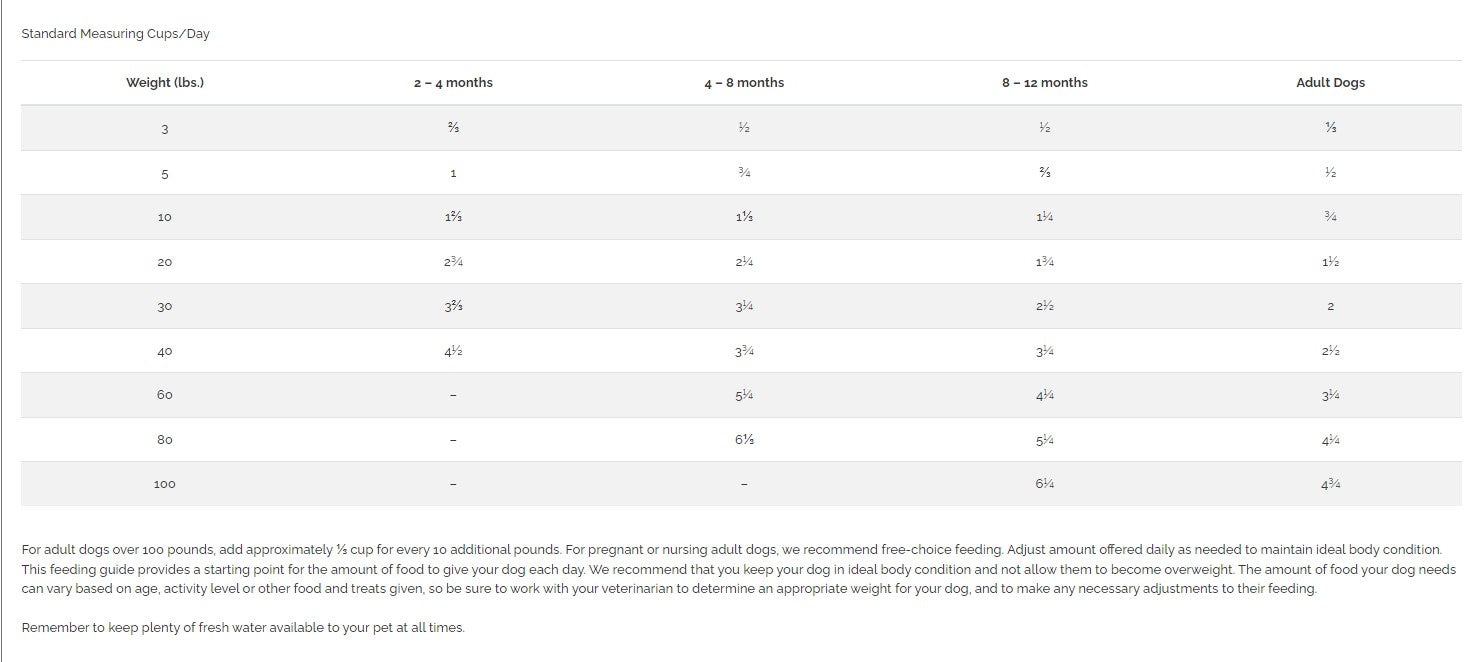The width and height of the screenshot is (1481, 662).
Task: Select the weight cell for 20 lbs
Action: [x=165, y=262]
